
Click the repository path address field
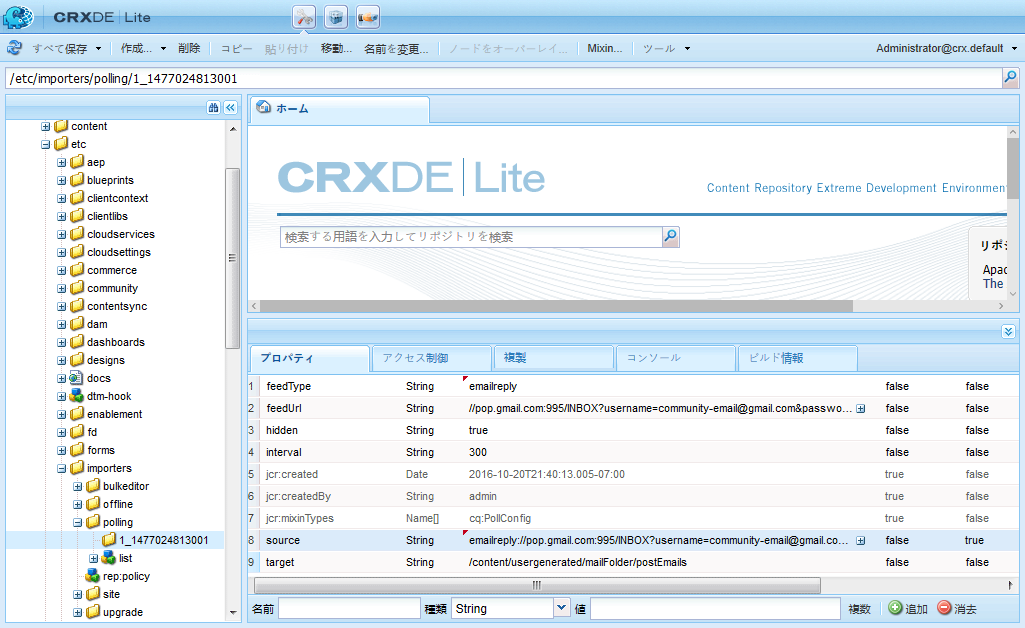(x=504, y=78)
